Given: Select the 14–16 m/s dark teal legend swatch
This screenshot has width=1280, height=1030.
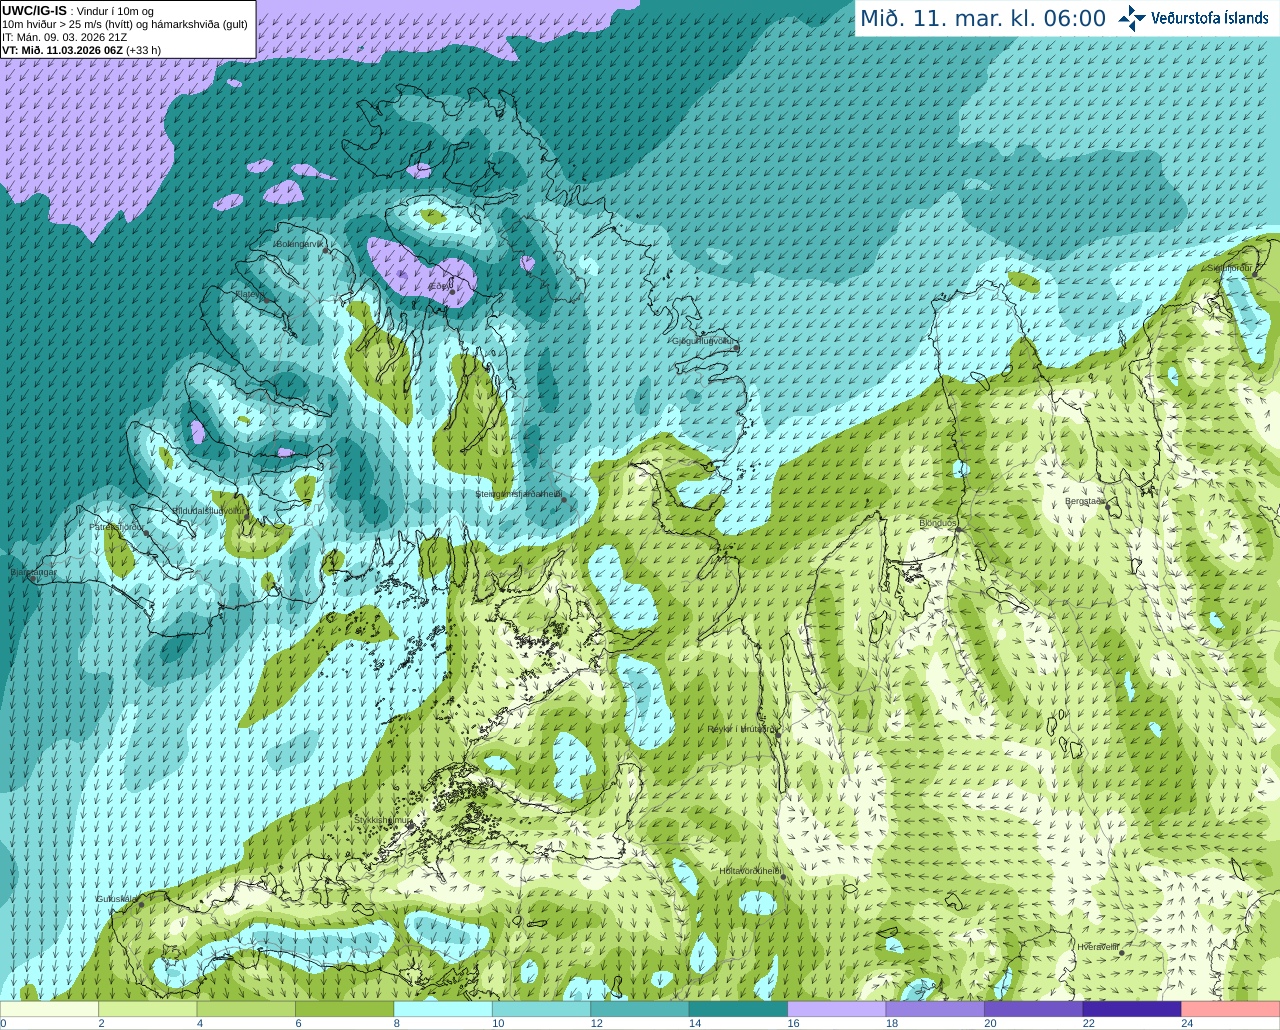Looking at the screenshot, I should (739, 1009).
